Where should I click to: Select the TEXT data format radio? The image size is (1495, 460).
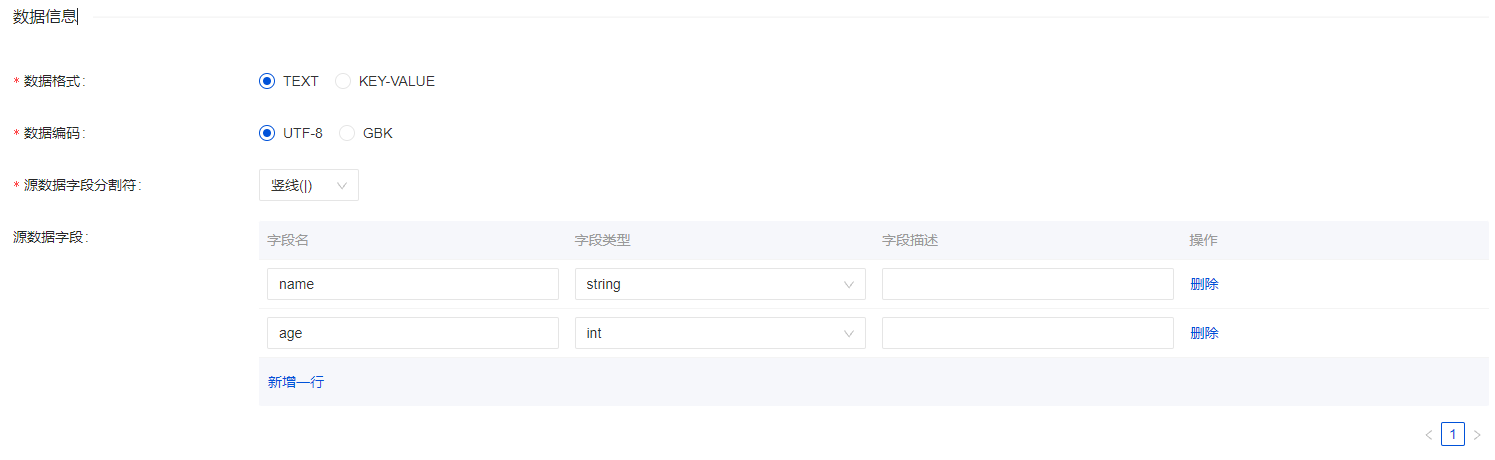tap(267, 82)
